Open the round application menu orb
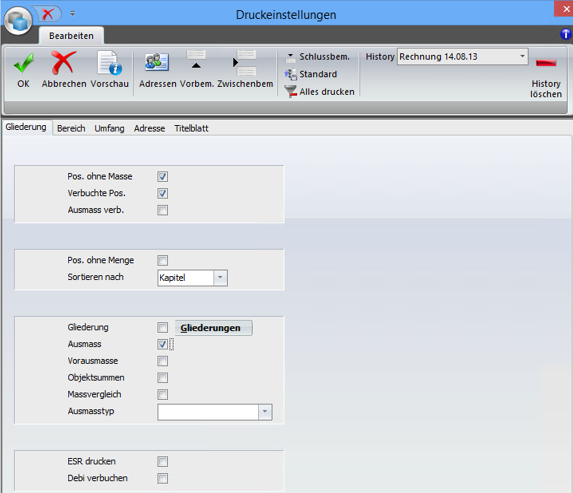Viewport: 573px width, 493px height. click(x=18, y=22)
